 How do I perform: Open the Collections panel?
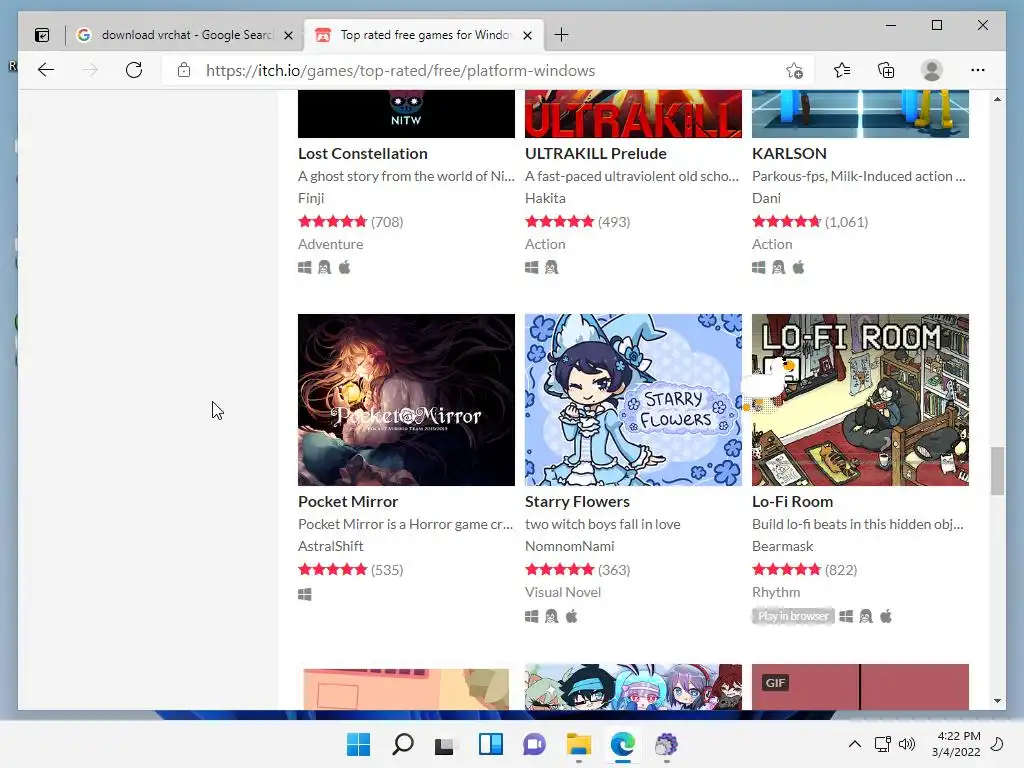886,70
